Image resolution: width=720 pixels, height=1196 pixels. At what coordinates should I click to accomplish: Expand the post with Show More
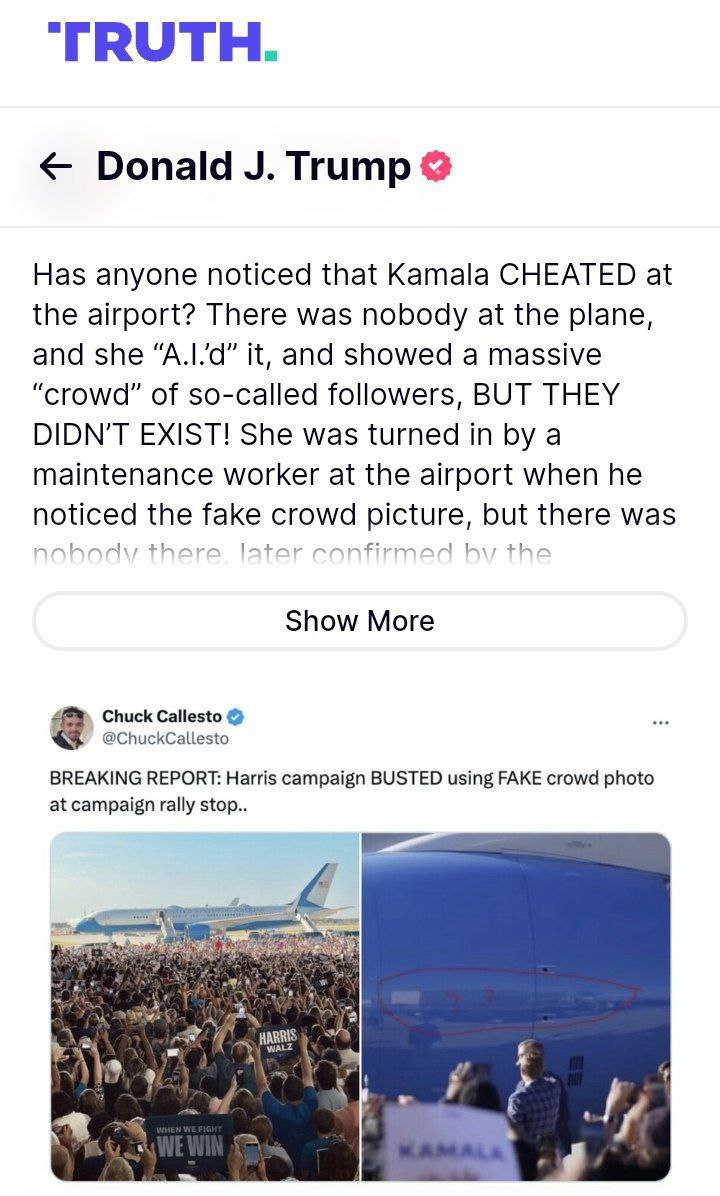(360, 621)
